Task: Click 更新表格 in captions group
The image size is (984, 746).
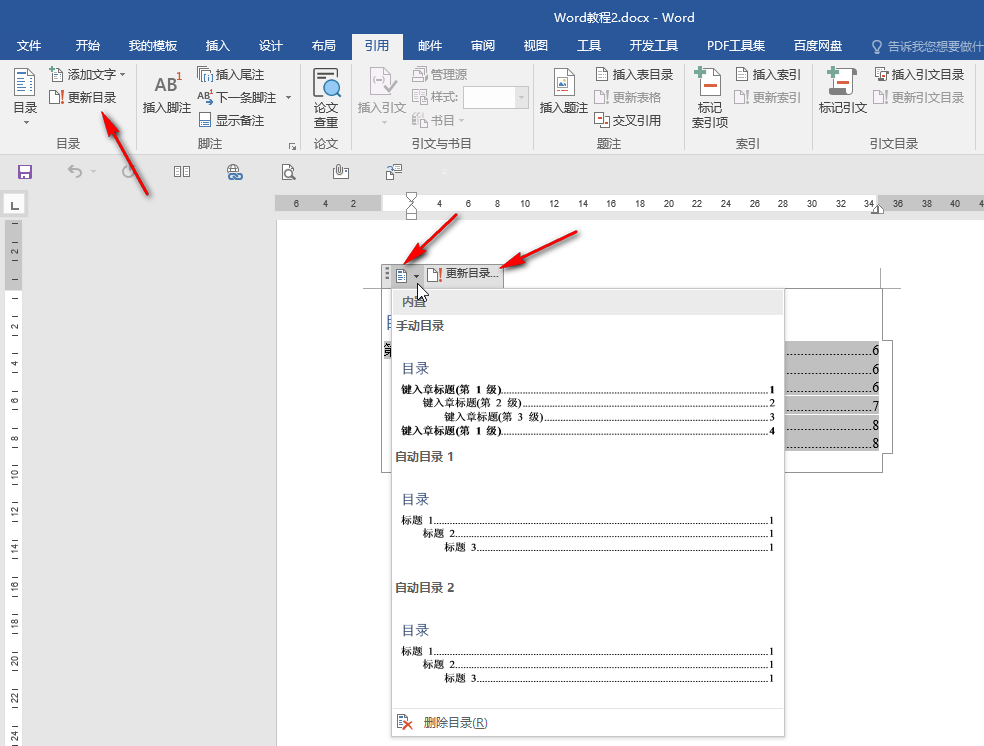Action: [628, 97]
